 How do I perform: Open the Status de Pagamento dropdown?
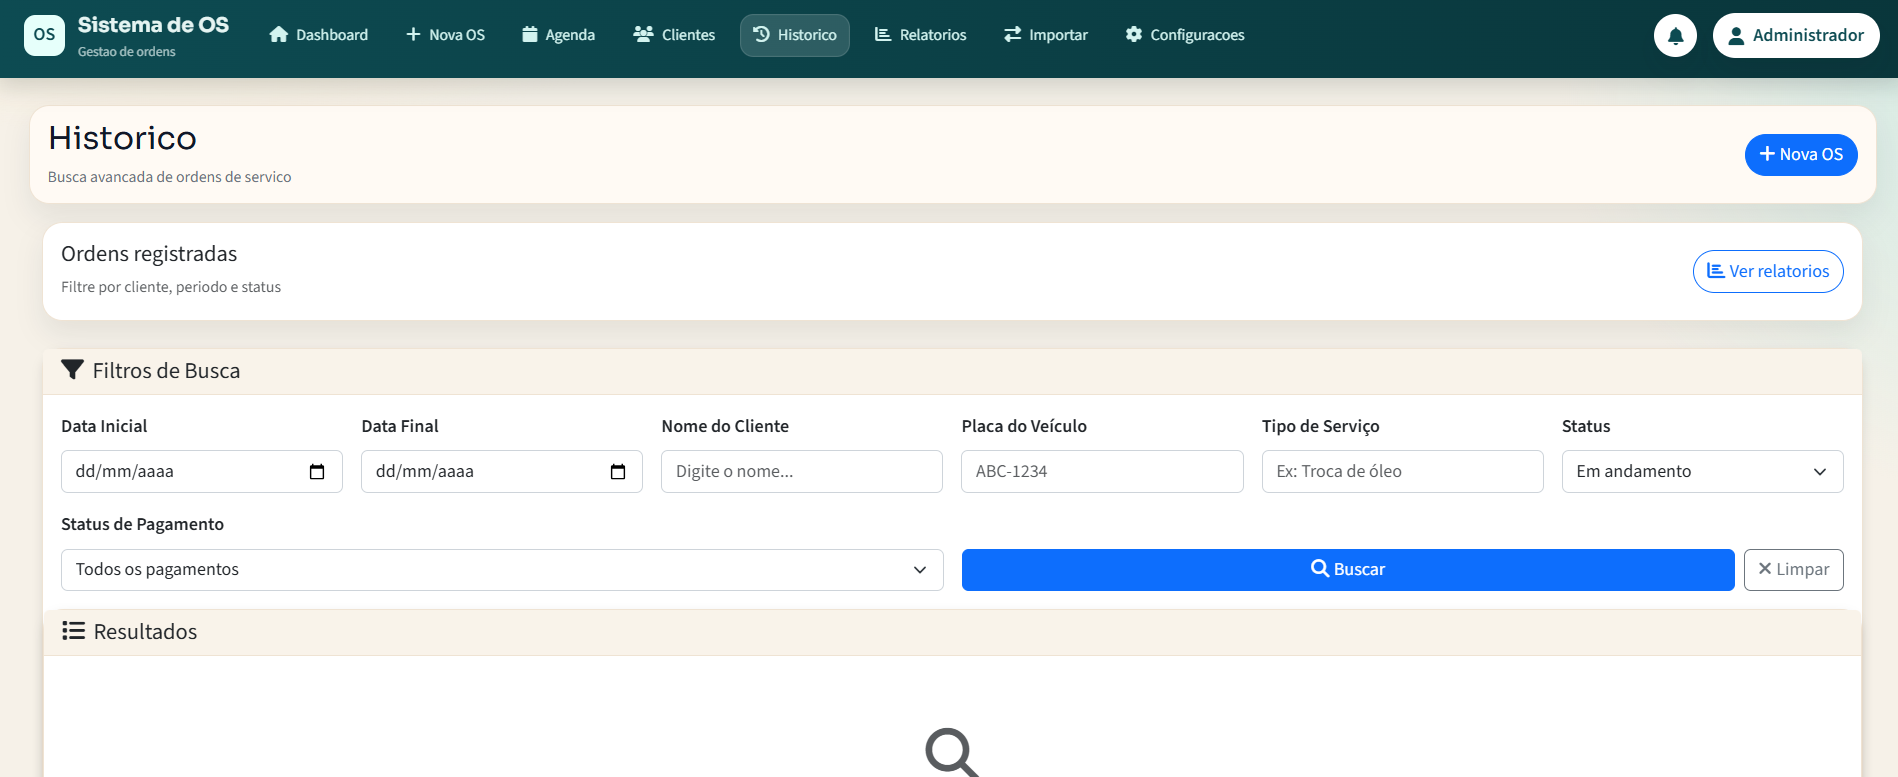[501, 570]
